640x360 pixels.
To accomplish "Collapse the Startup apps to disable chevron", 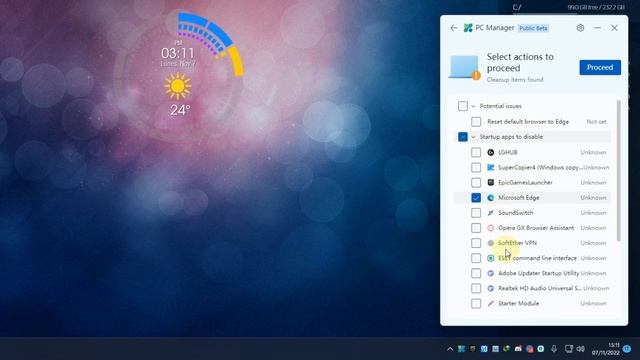I will [x=473, y=137].
